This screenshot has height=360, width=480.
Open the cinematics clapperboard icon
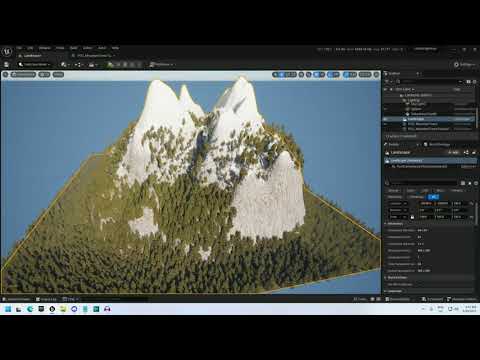point(92,64)
